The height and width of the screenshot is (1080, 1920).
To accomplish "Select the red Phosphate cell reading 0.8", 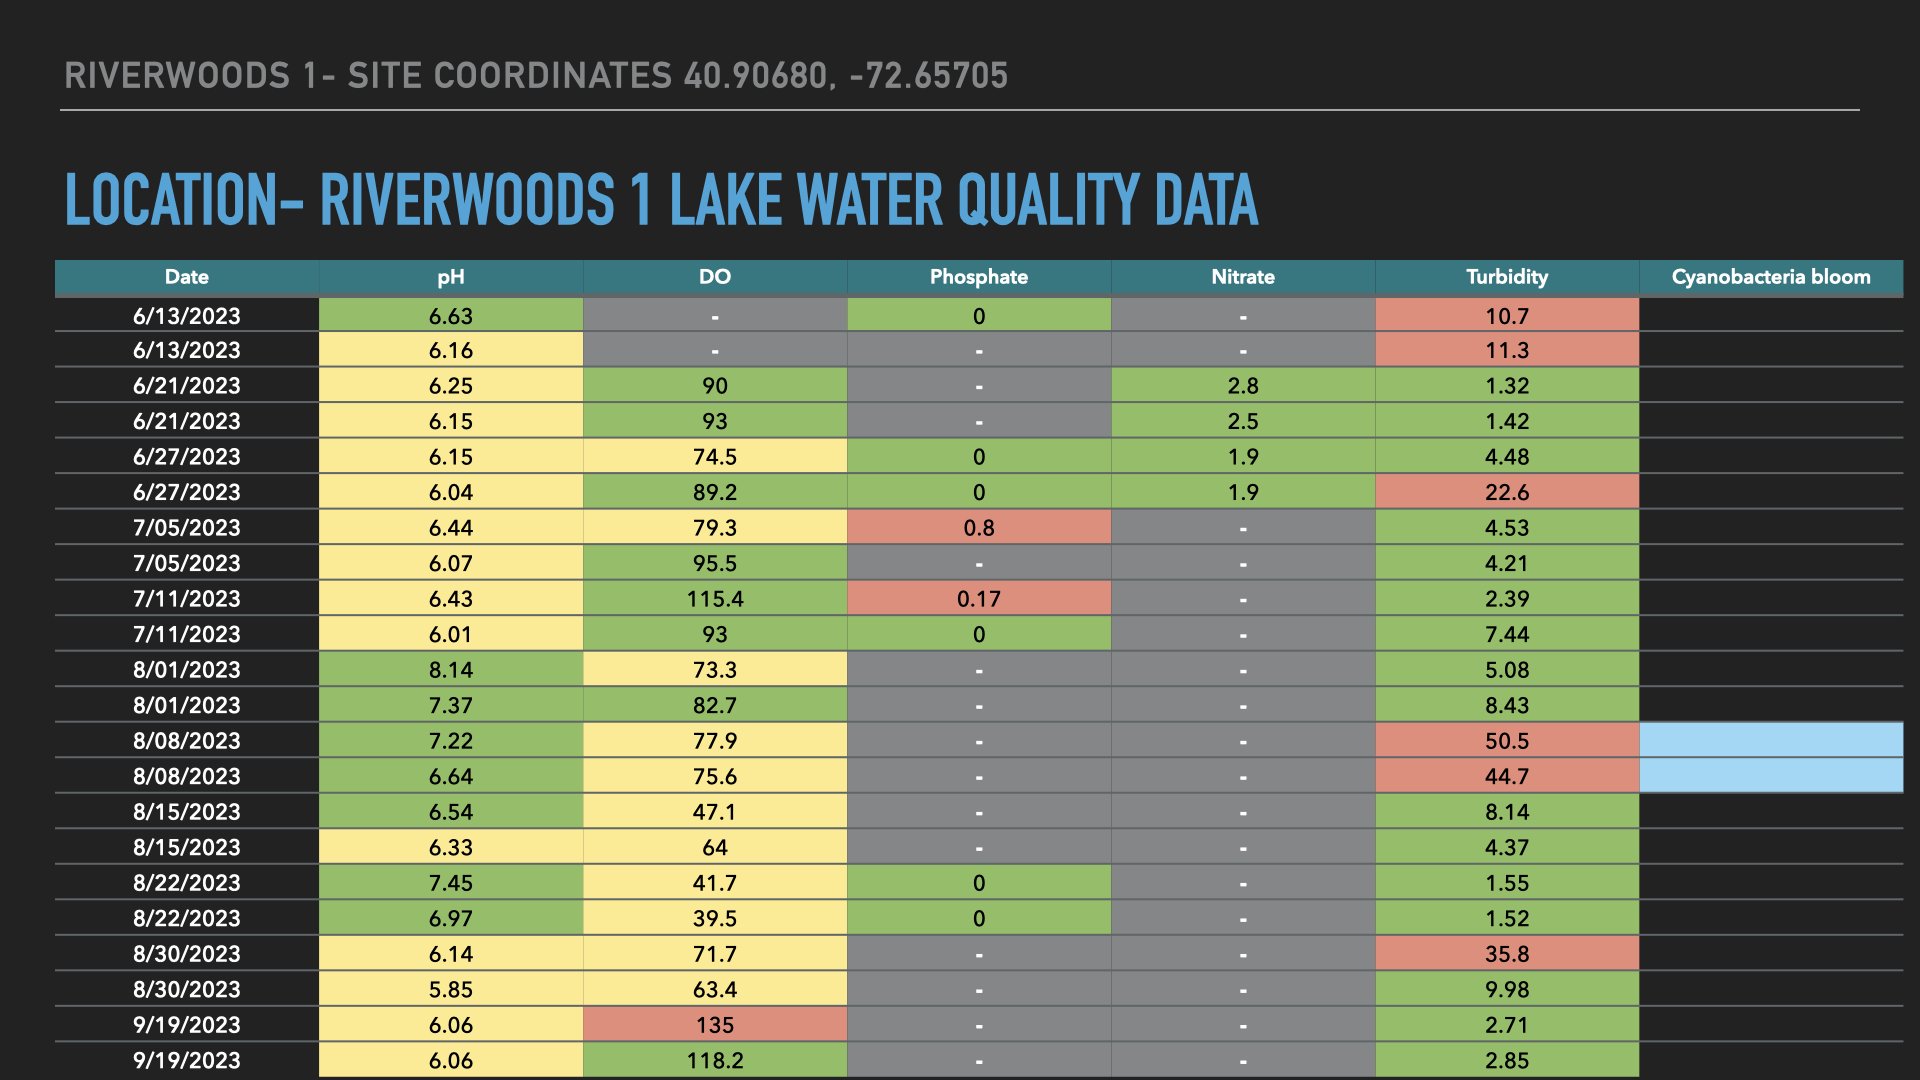I will coord(979,527).
